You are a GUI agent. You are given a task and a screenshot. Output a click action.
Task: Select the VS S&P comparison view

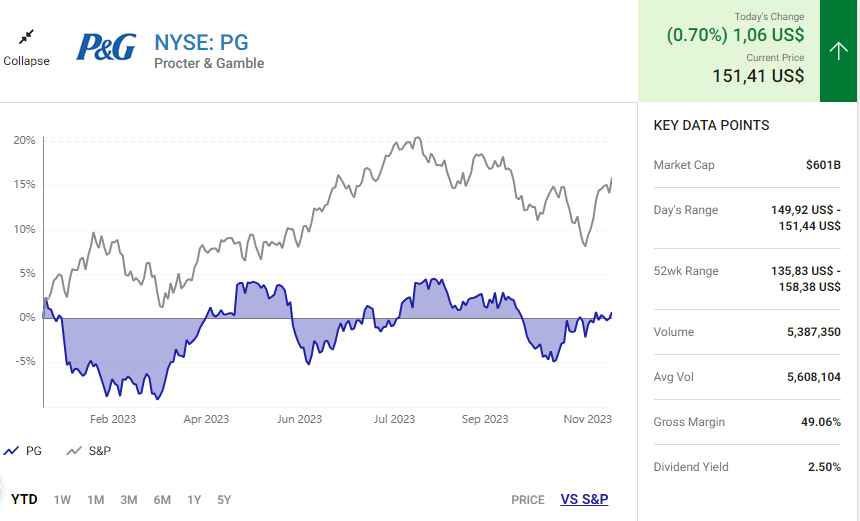584,499
